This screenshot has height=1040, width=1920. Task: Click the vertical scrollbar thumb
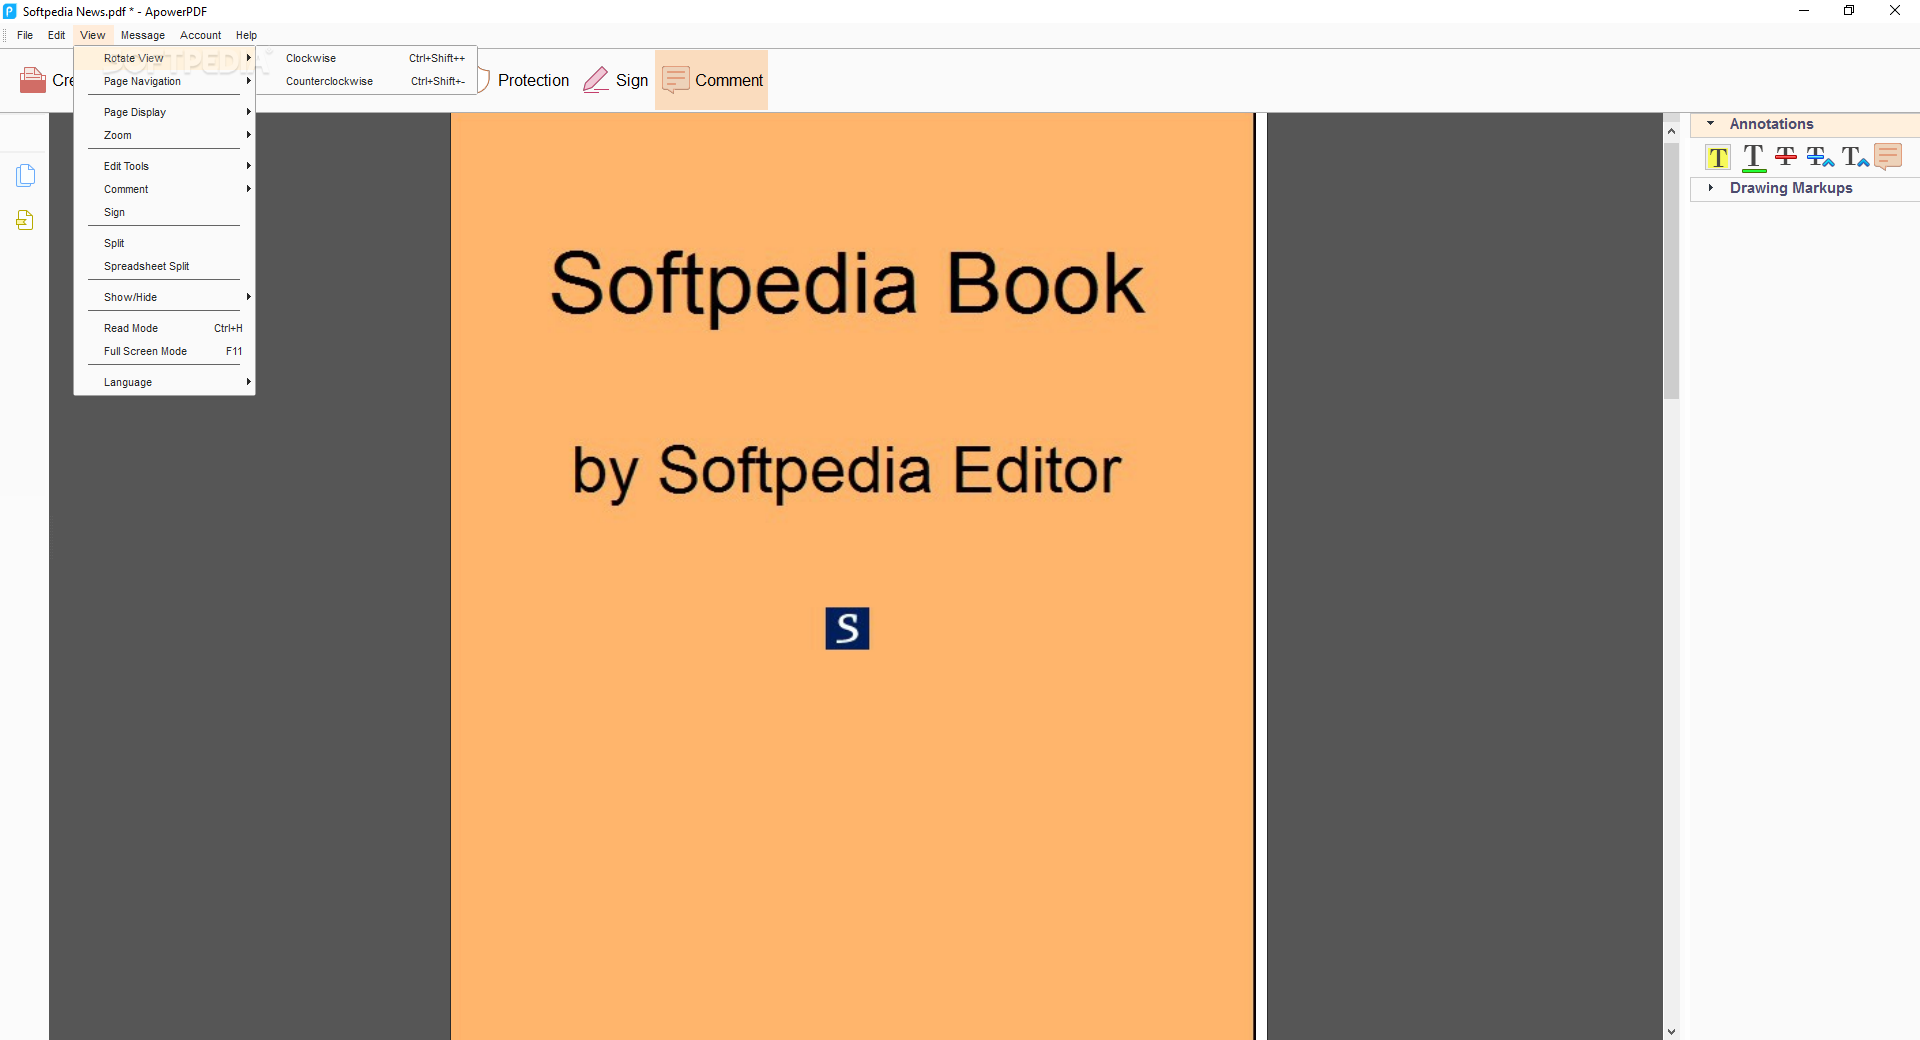(x=1671, y=271)
